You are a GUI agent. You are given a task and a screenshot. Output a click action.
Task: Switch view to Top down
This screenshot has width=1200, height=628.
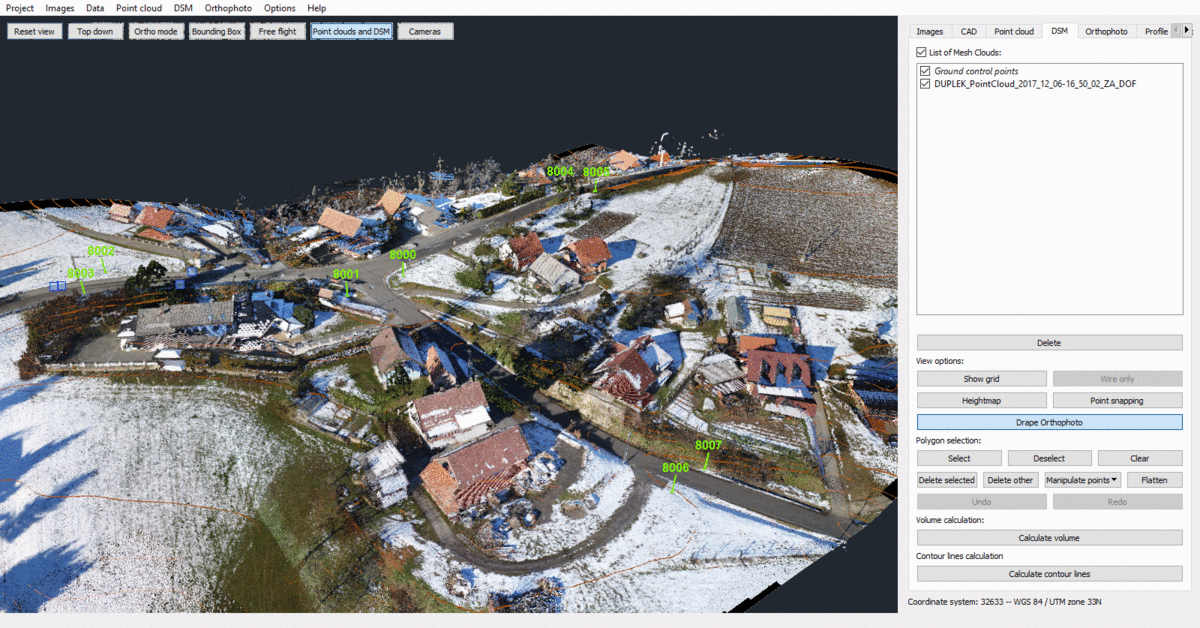tap(96, 31)
